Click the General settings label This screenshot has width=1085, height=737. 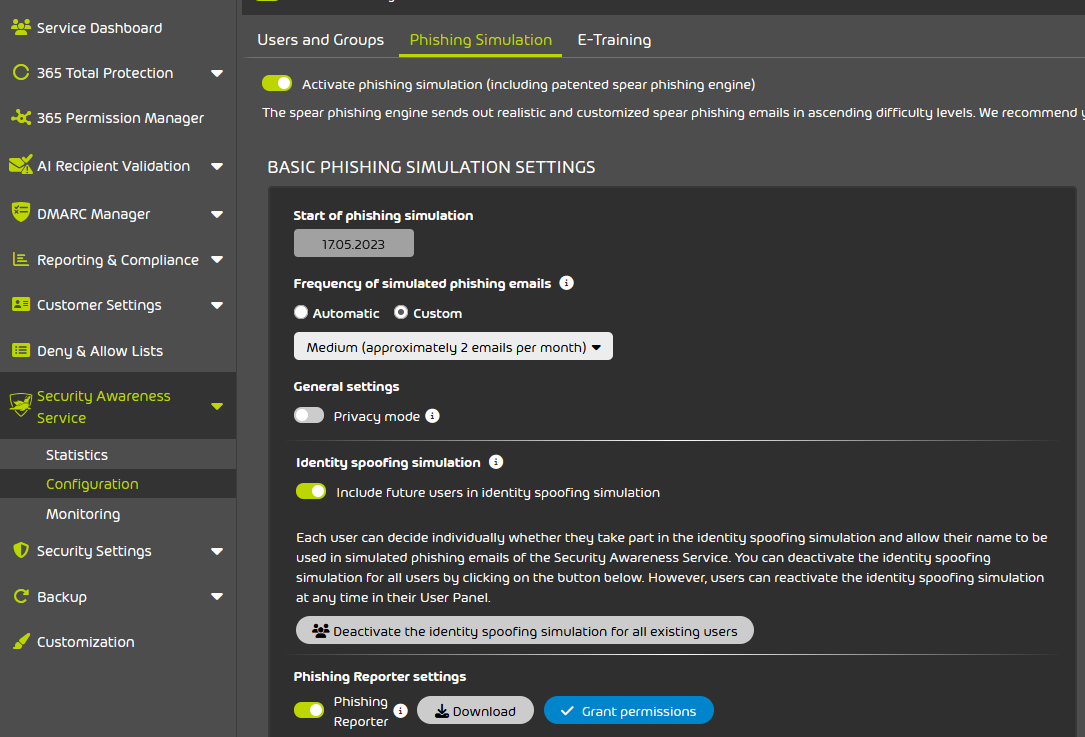point(347,386)
